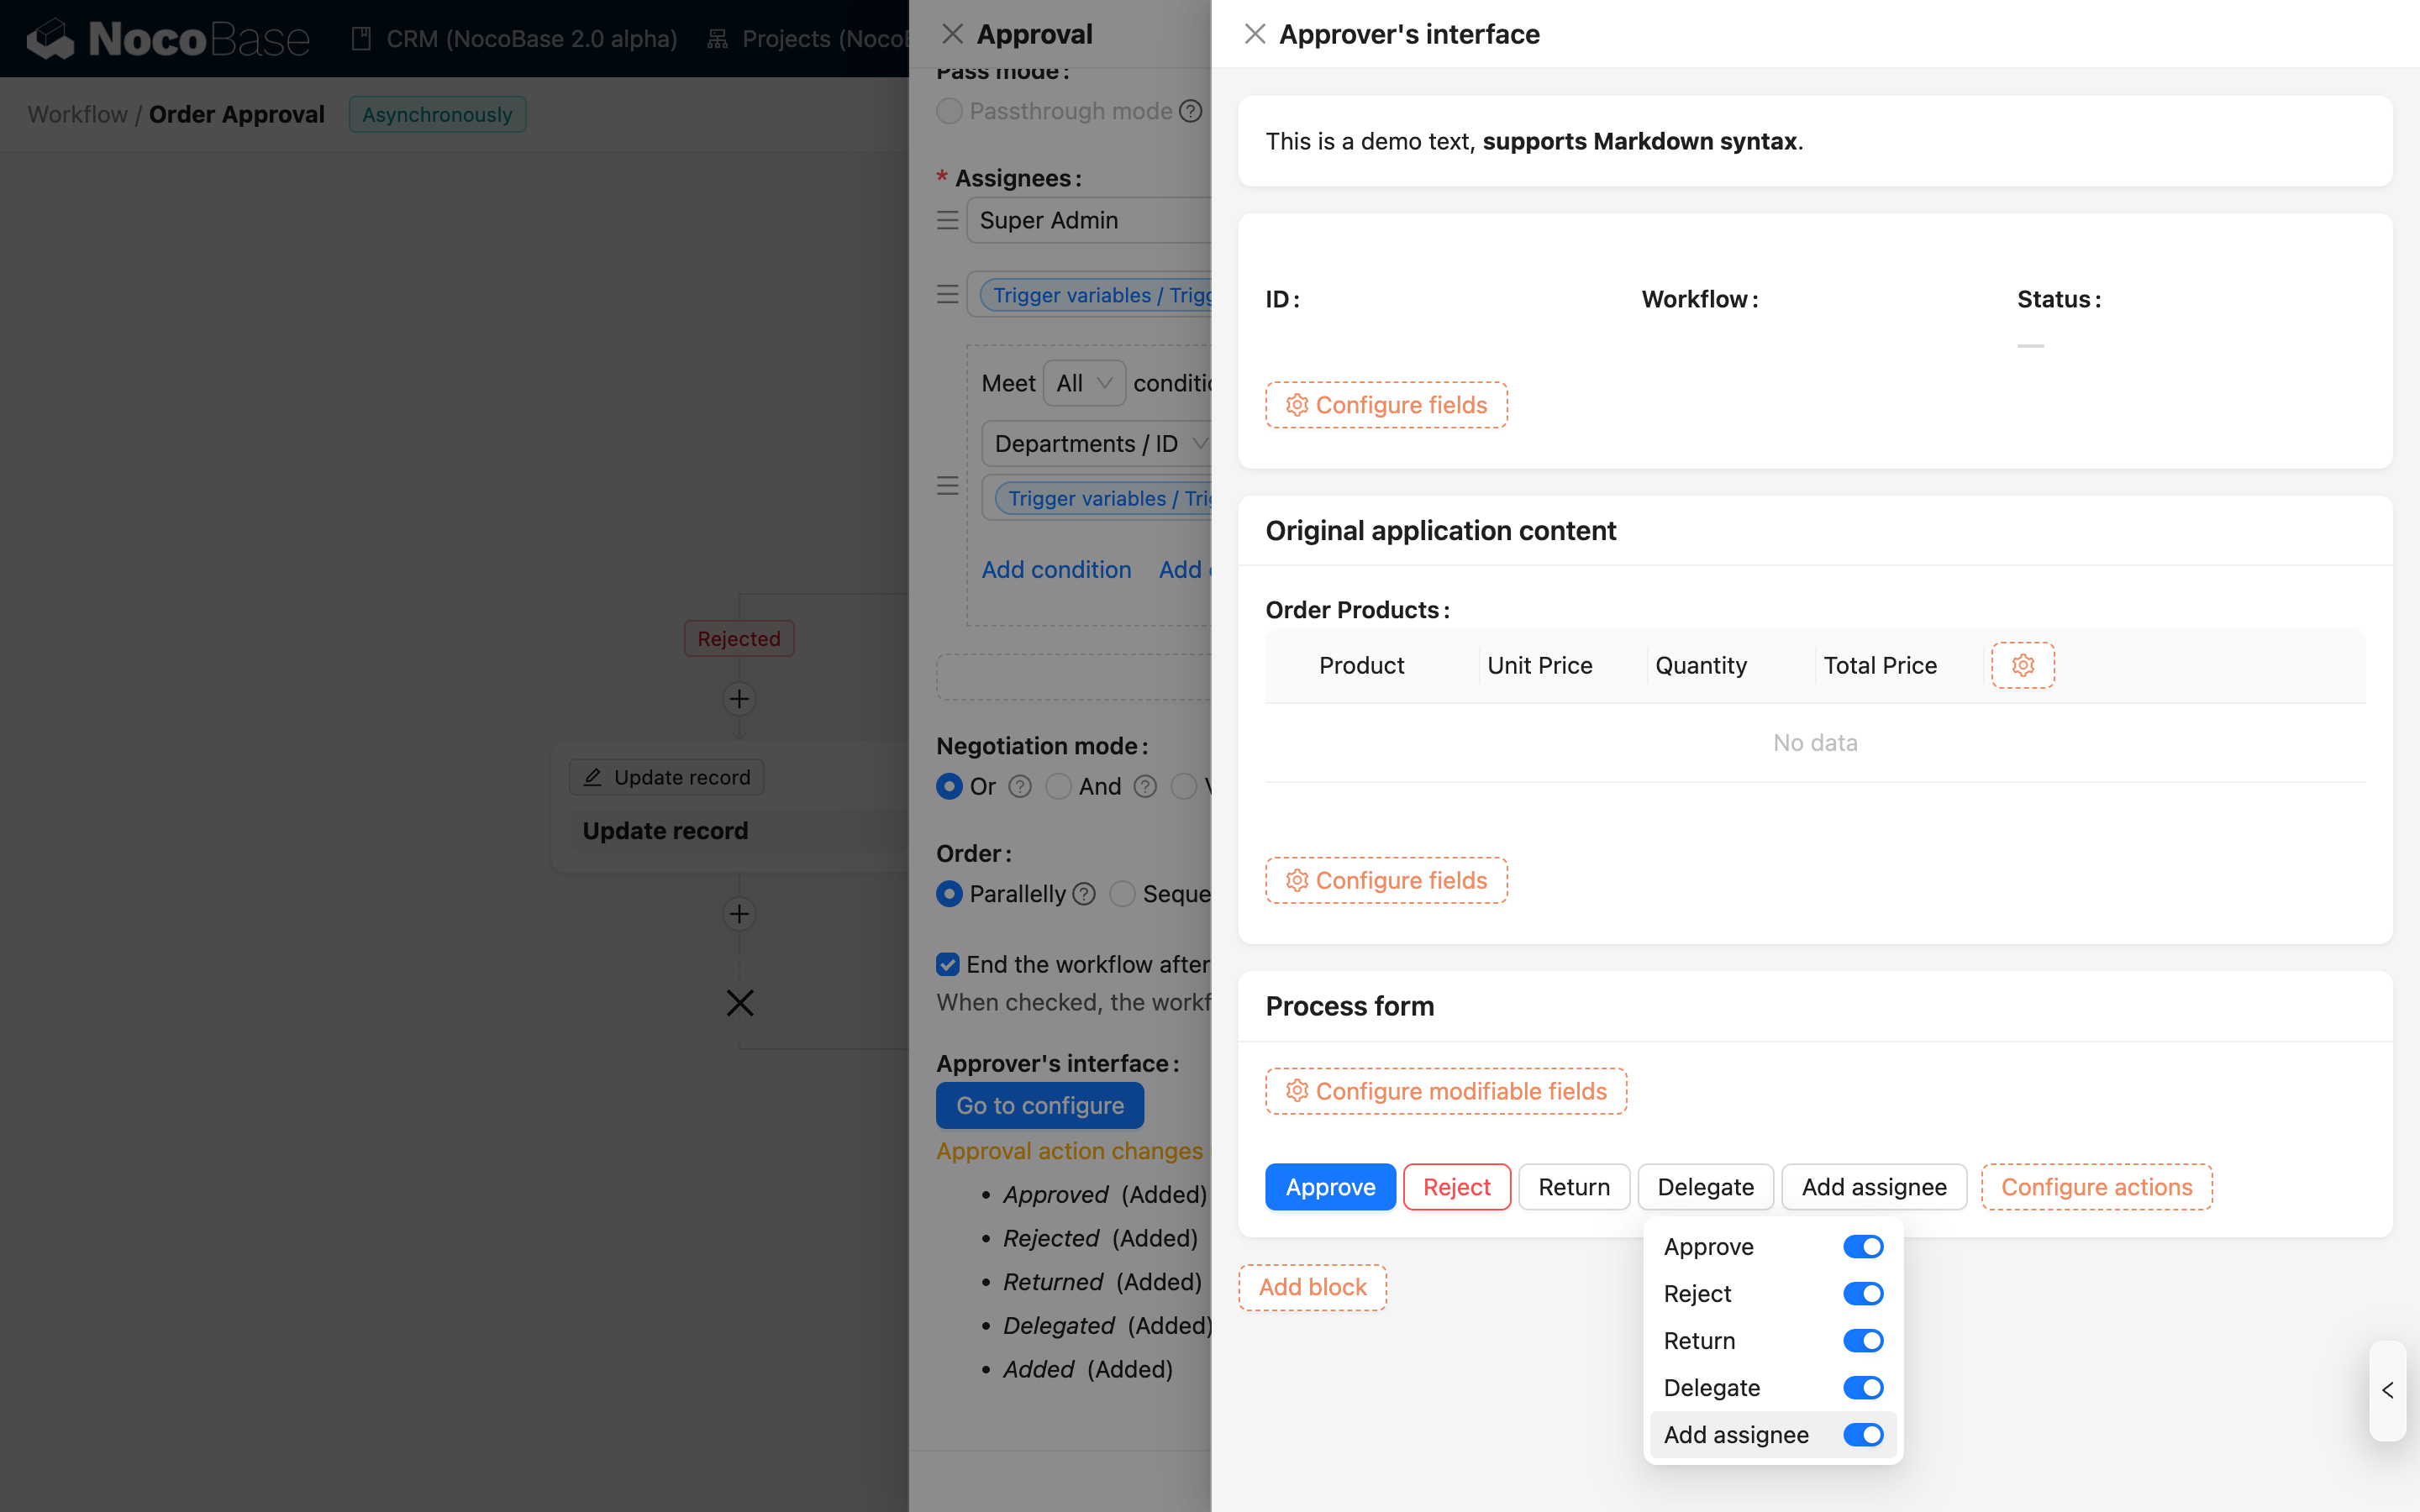The height and width of the screenshot is (1512, 2420).
Task: Select the And negotiation mode radio
Action: tap(1058, 787)
